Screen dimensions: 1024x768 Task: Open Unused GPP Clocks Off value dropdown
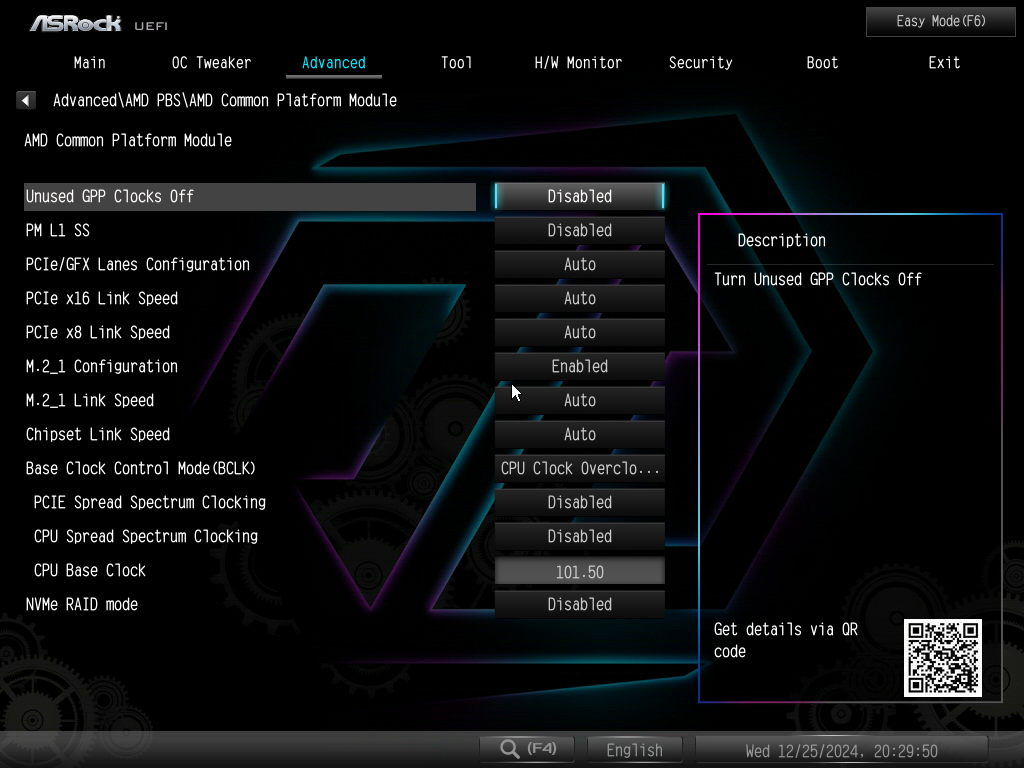coord(579,197)
